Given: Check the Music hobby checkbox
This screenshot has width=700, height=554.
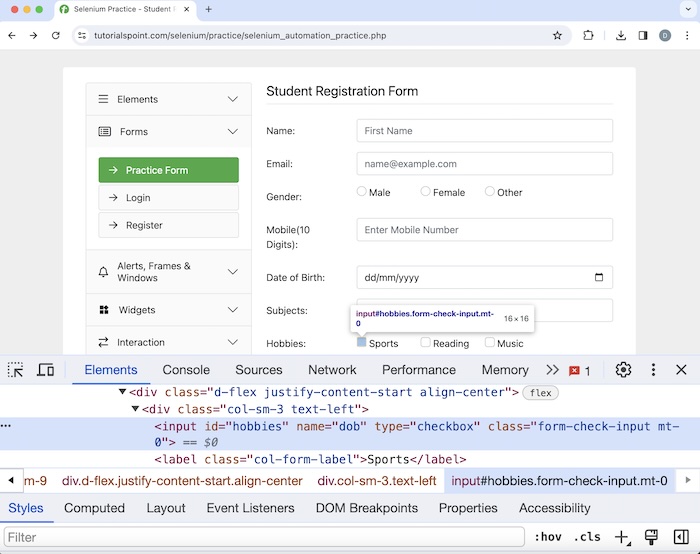Looking at the screenshot, I should point(489,342).
